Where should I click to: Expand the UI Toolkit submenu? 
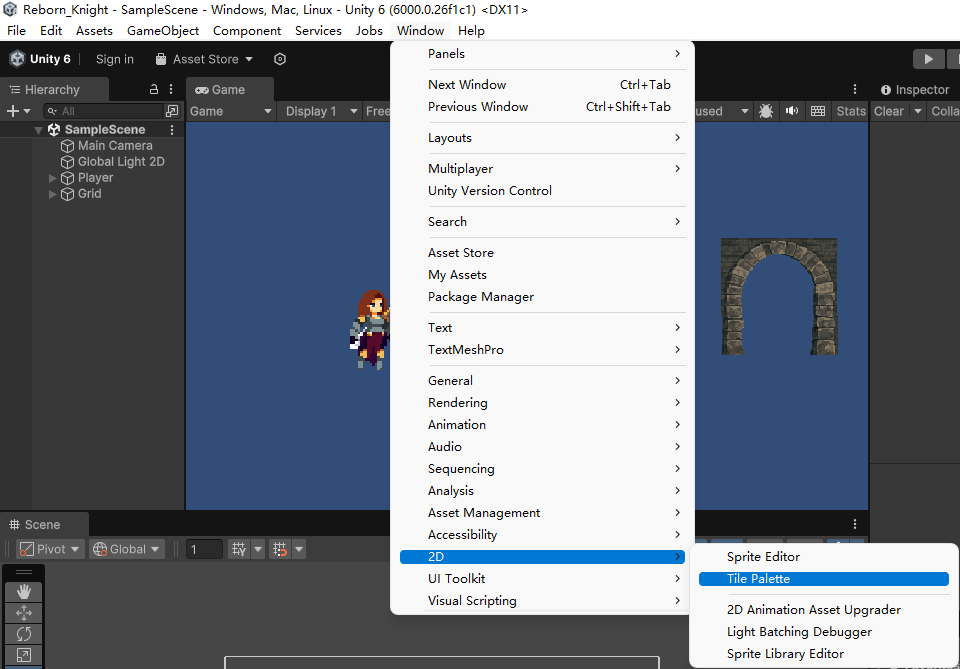click(542, 578)
